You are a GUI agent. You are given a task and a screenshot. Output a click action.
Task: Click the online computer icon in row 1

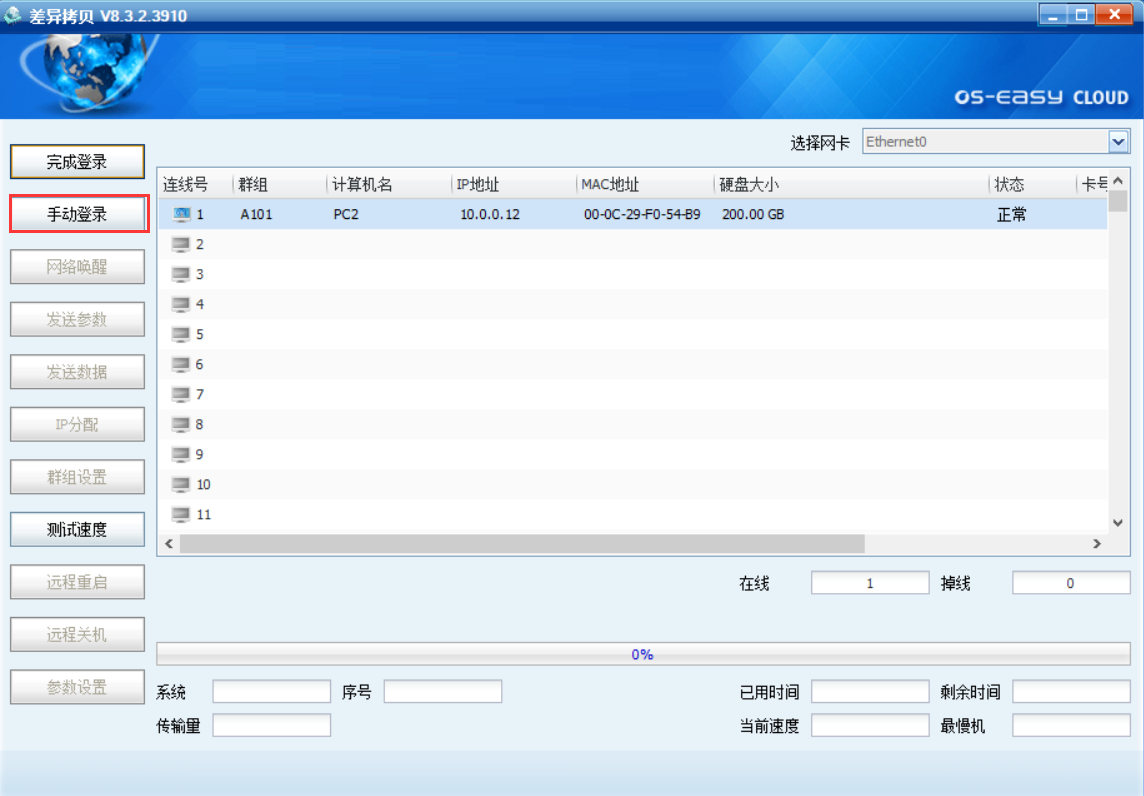pos(181,214)
